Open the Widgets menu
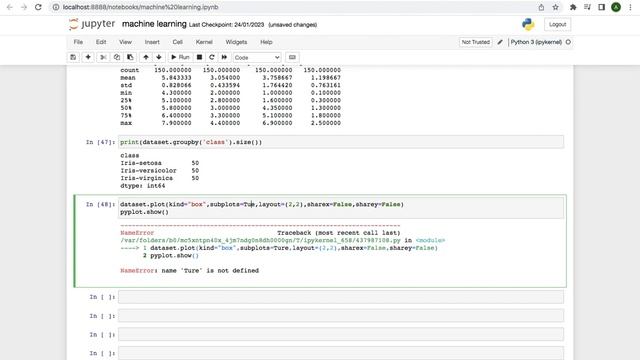The width and height of the screenshot is (640, 360). click(236, 42)
